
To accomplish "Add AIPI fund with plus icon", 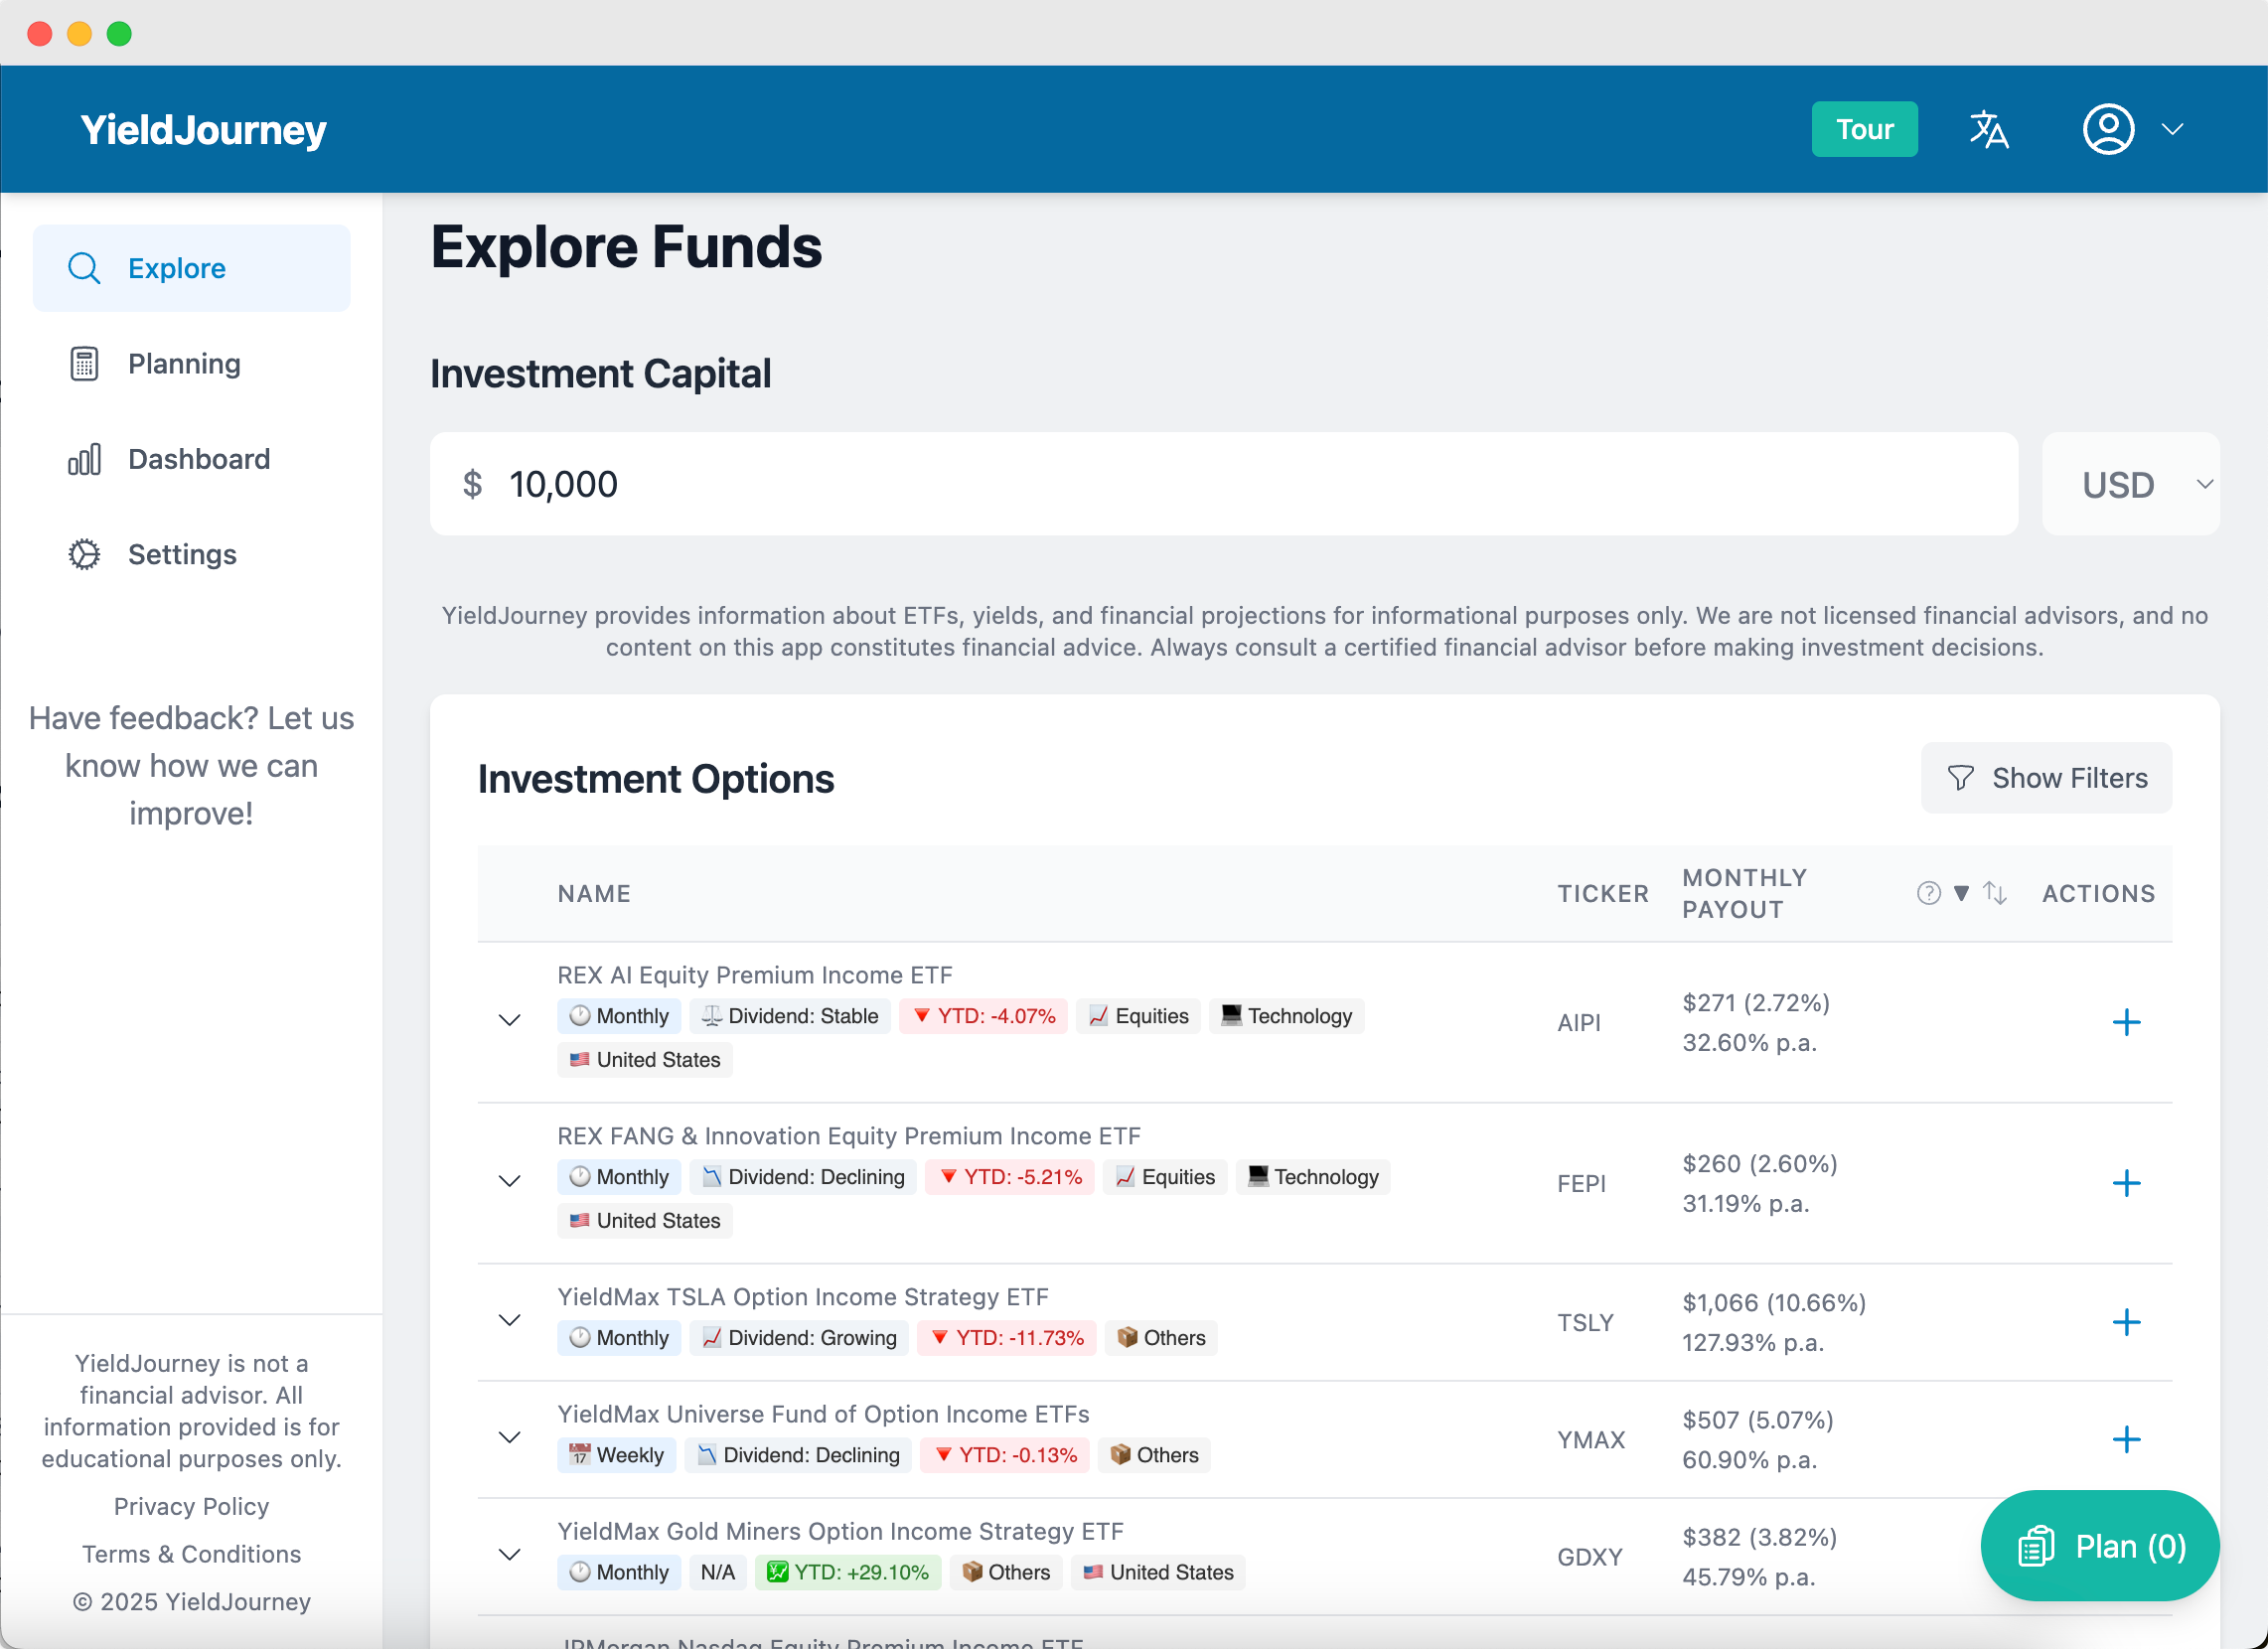I will pyautogui.click(x=2126, y=1022).
